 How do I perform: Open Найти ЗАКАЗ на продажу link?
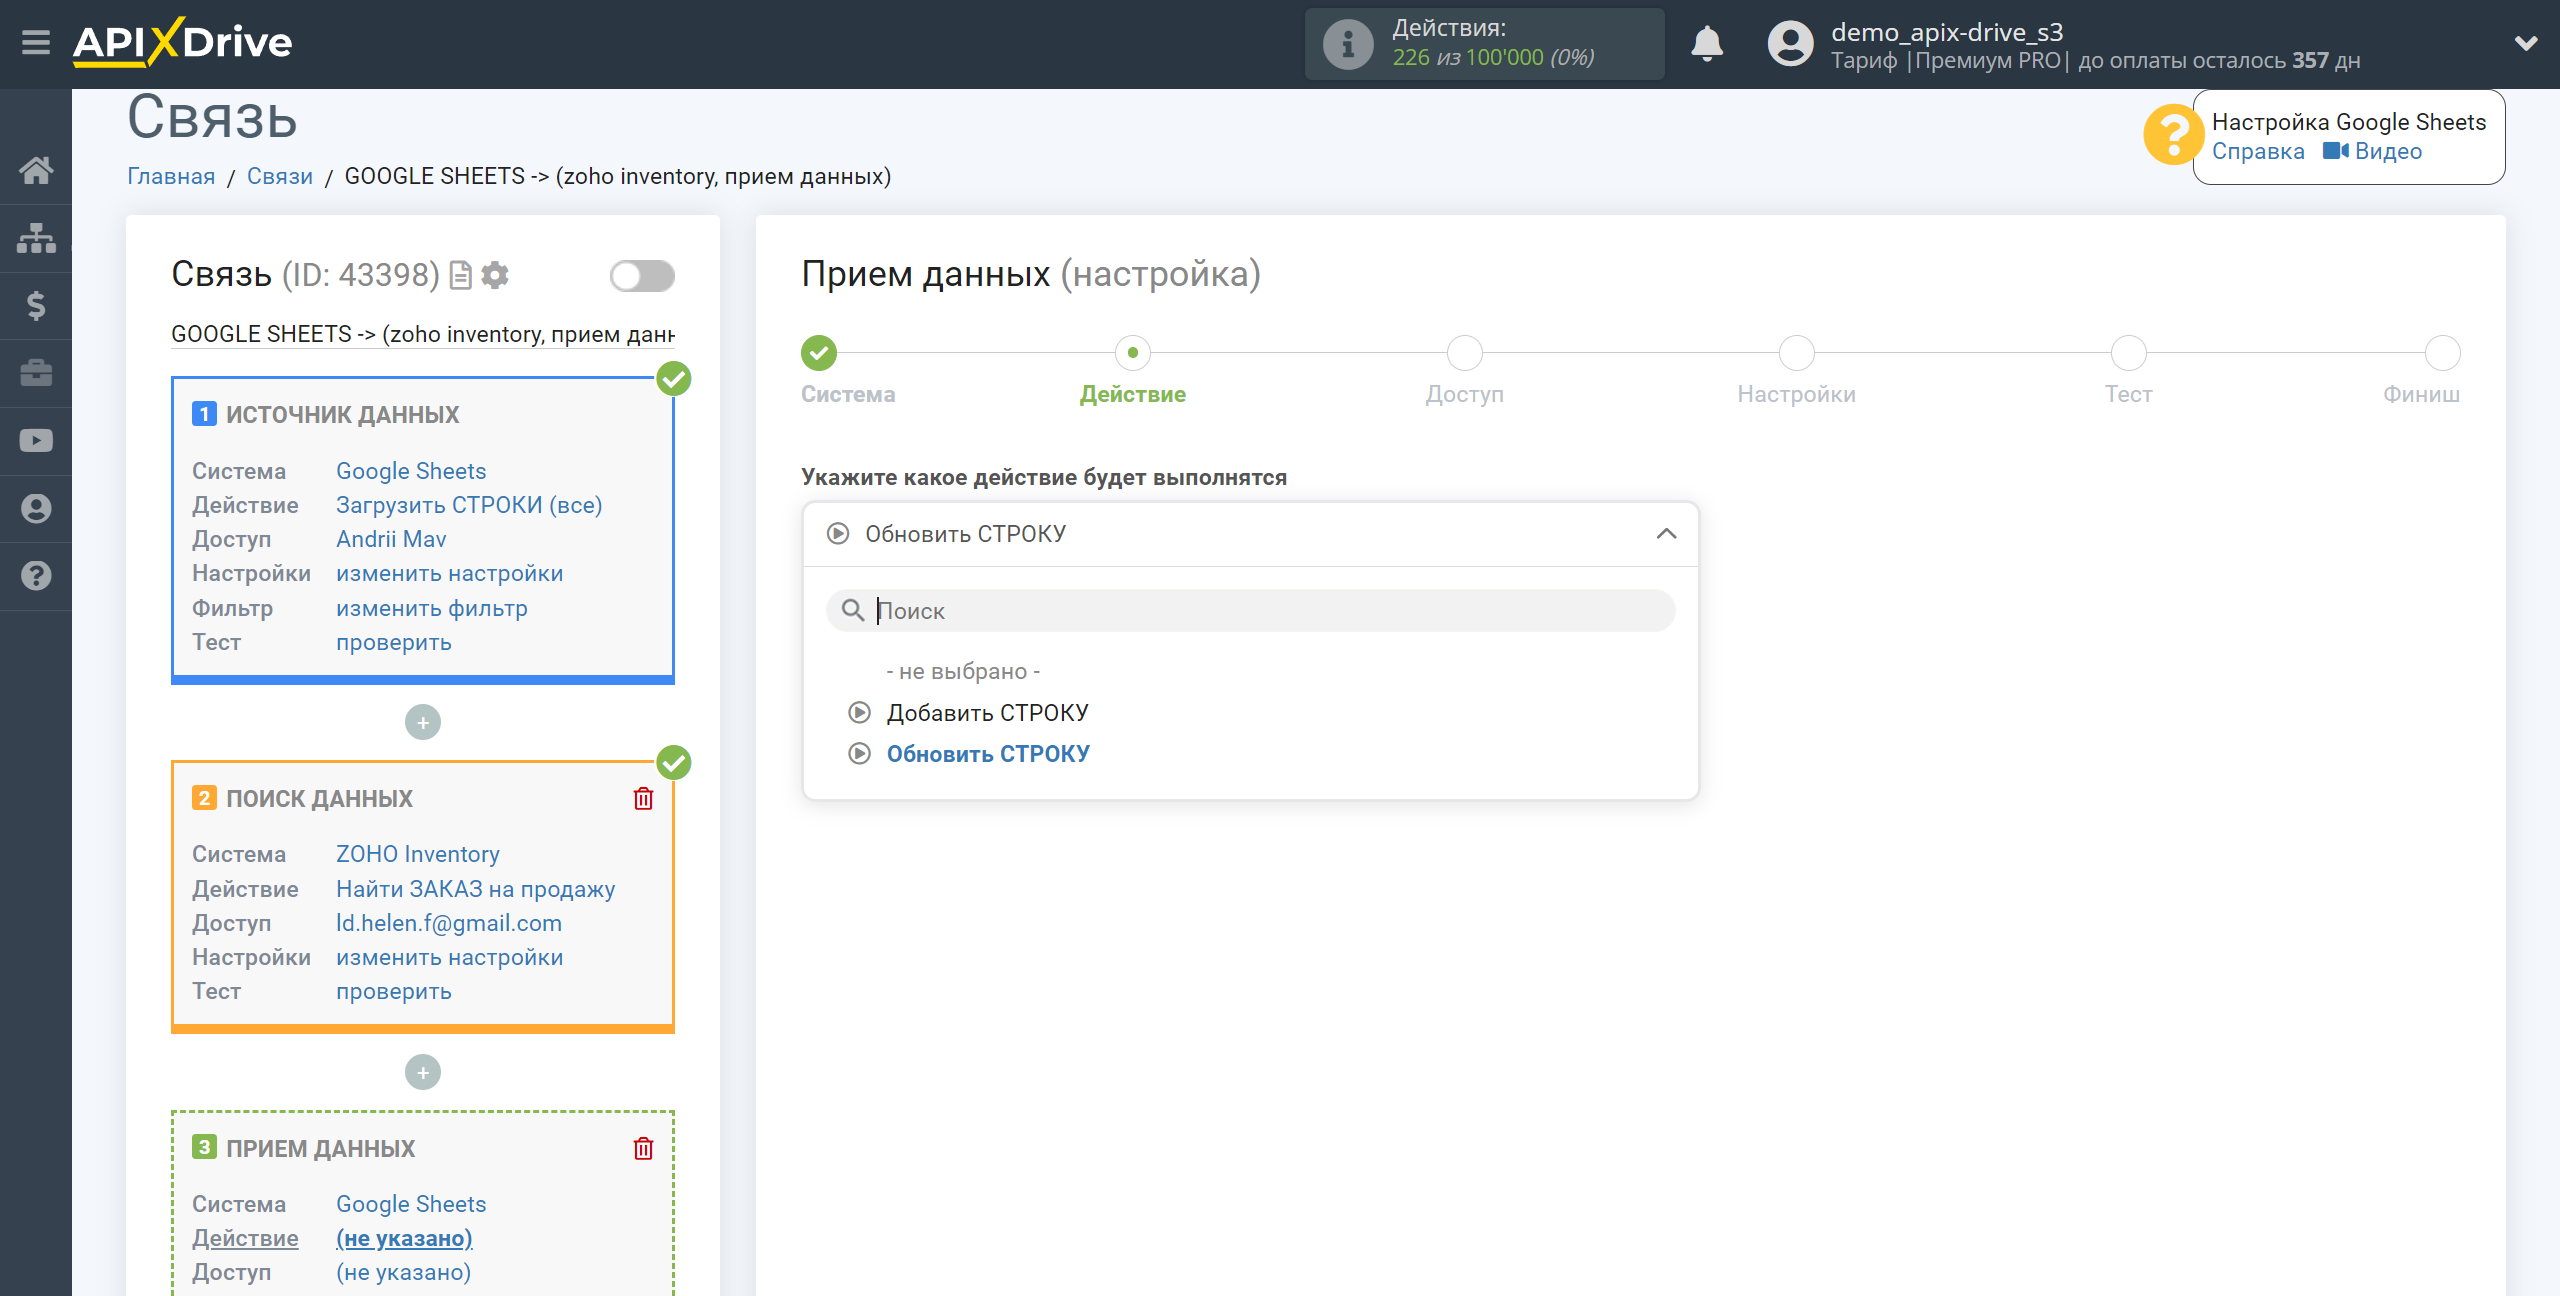[x=476, y=889]
